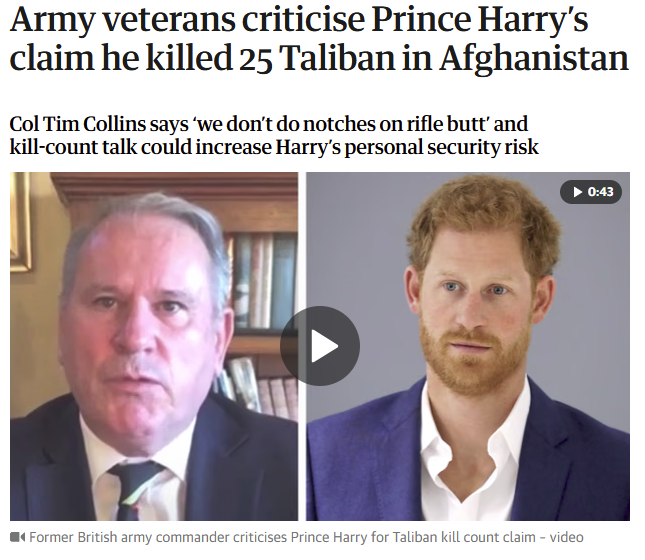Click the 0:43 duration label
Image resolution: width=645 pixels, height=560 pixels.
600,192
